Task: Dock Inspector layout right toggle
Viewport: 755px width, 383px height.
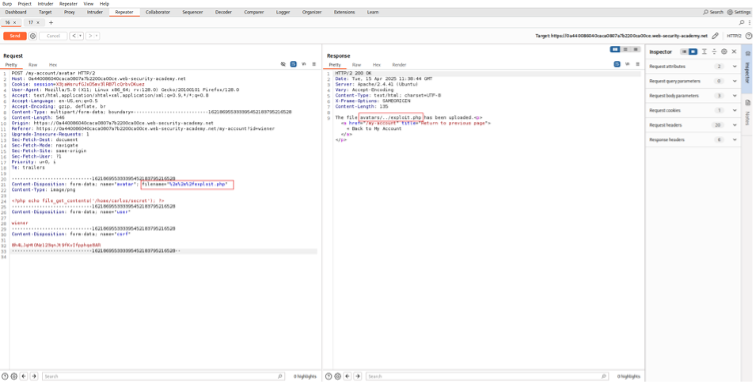Action: (693, 52)
